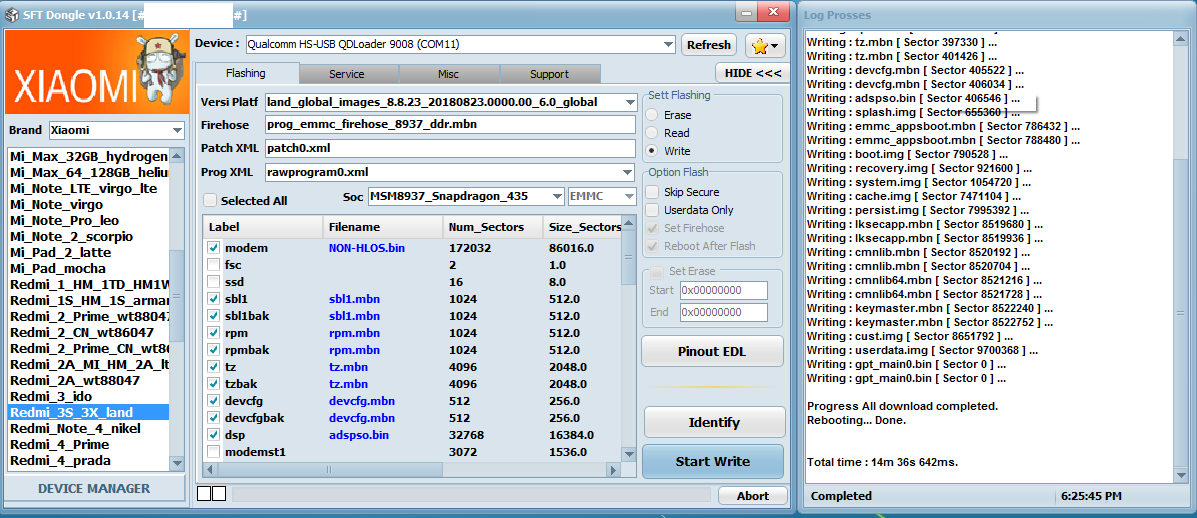Screen dimensions: 1197x518
Task: Open the Brand dropdown
Action: pos(178,130)
